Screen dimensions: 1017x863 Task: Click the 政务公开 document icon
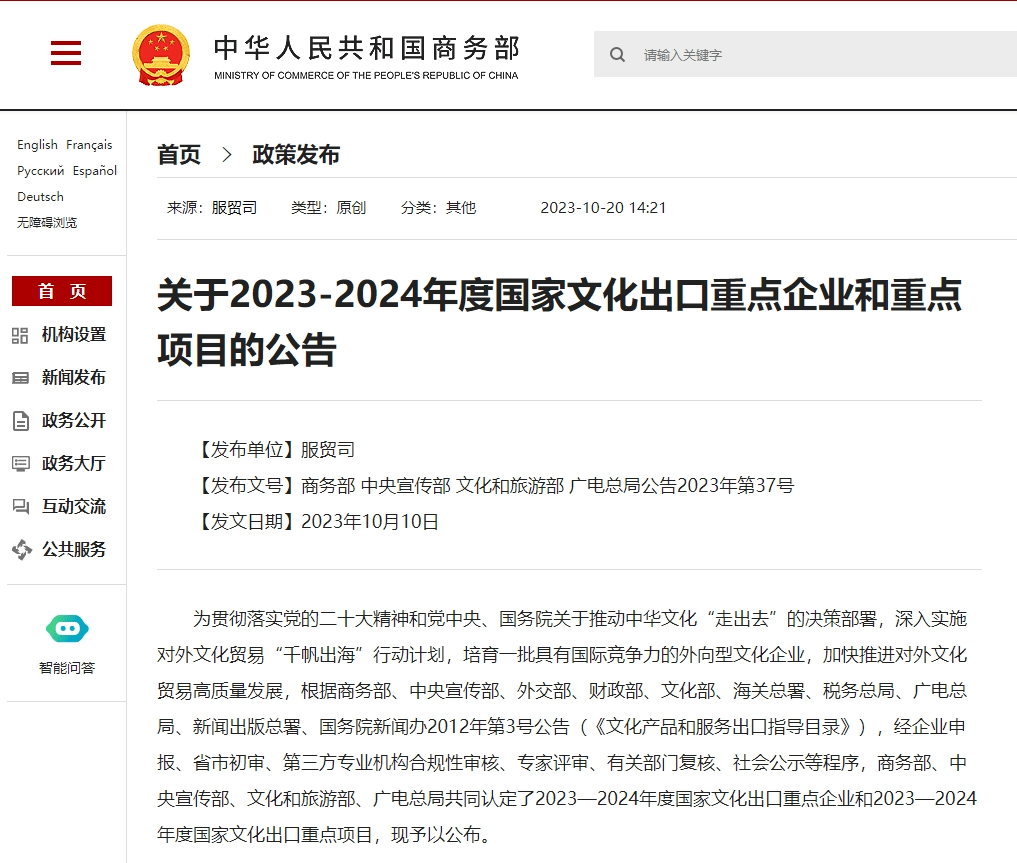point(21,421)
